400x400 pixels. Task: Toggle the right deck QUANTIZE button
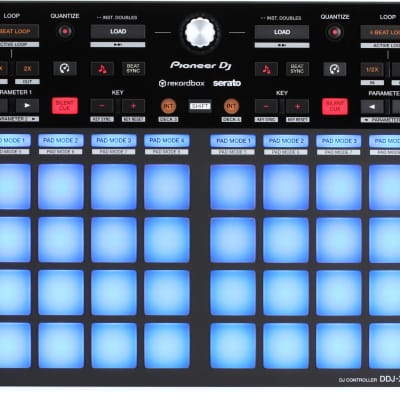pos(335,32)
